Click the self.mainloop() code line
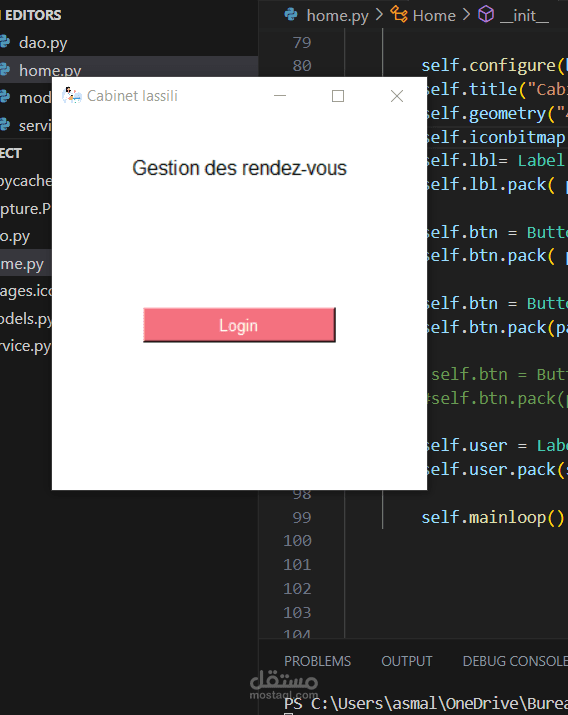The image size is (568, 715). pos(493,518)
